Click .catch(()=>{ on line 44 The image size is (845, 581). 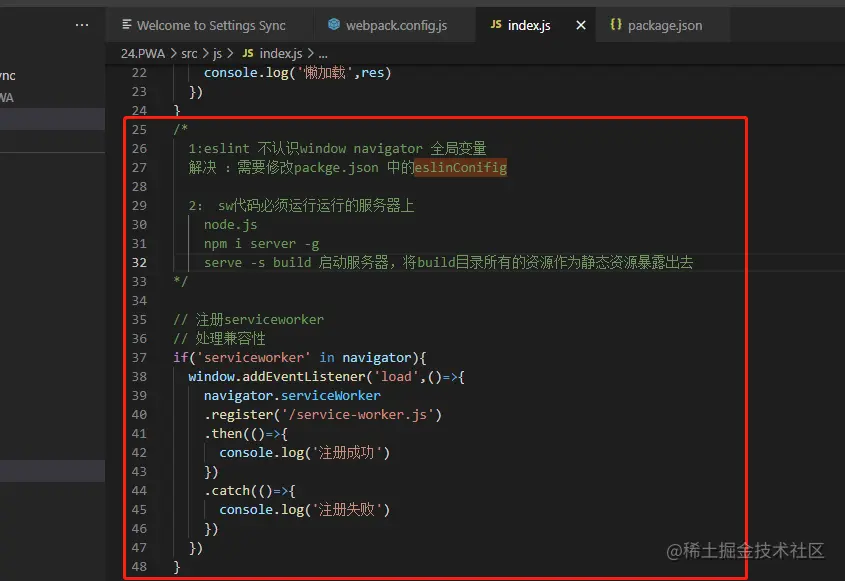click(x=250, y=490)
